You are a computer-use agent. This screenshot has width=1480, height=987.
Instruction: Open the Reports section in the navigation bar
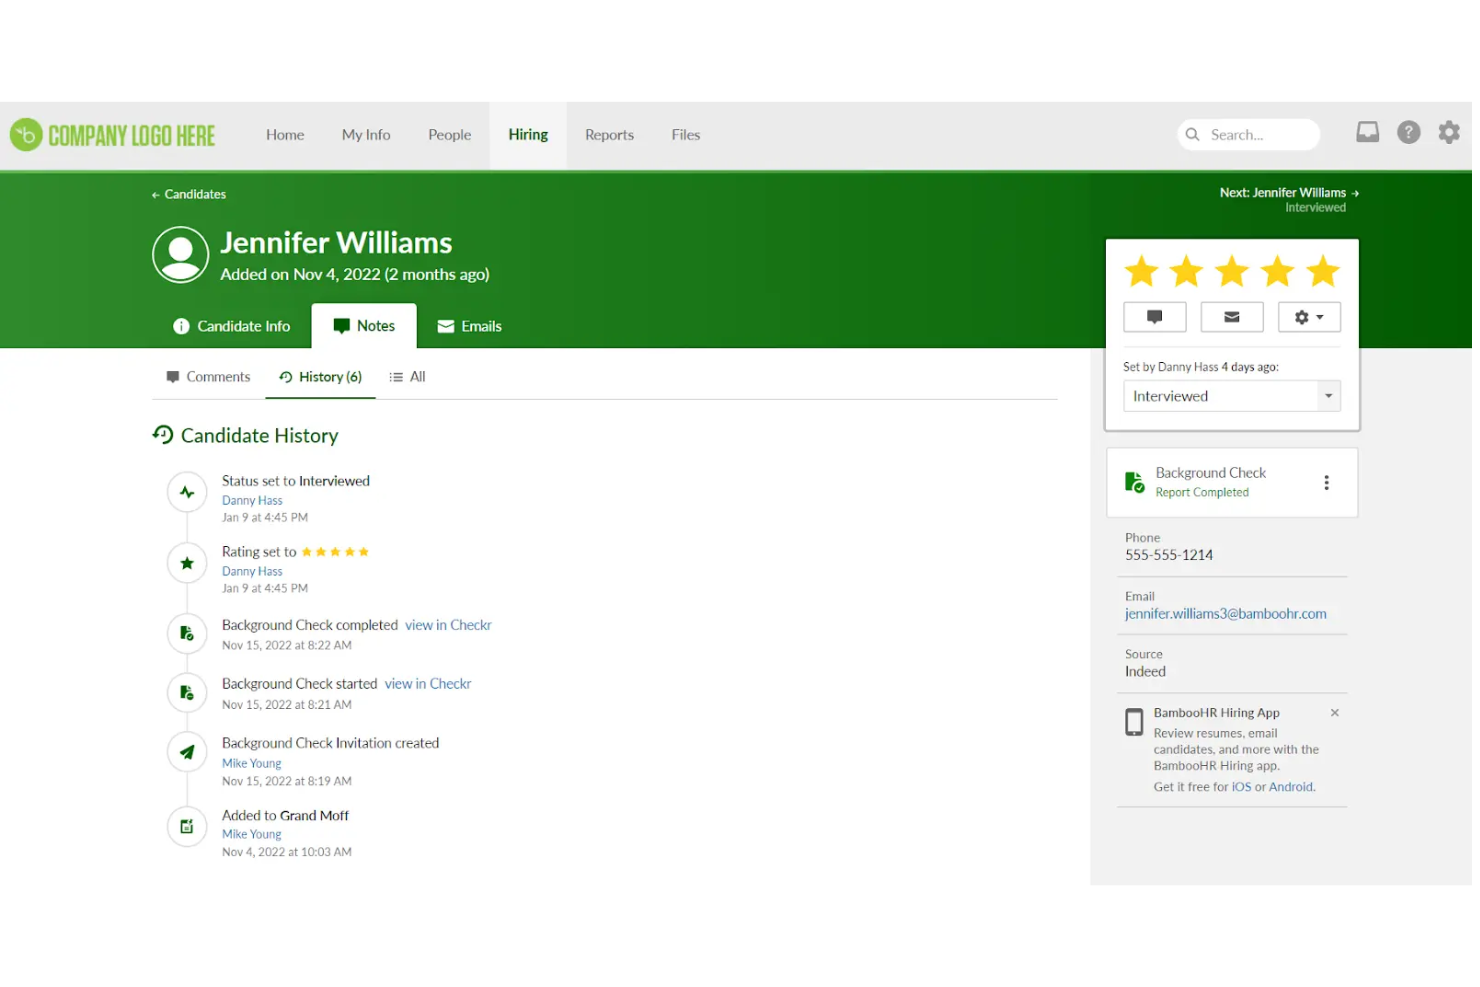(609, 134)
